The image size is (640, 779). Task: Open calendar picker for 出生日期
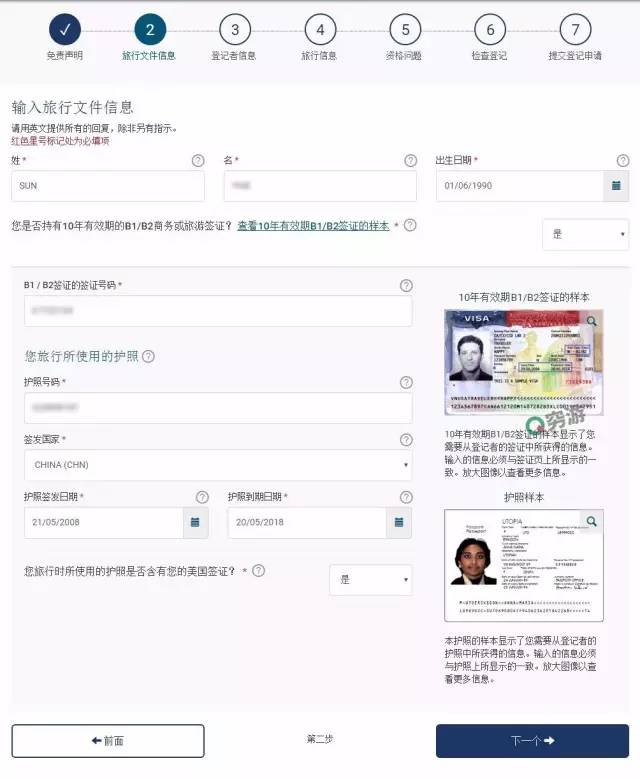point(616,186)
